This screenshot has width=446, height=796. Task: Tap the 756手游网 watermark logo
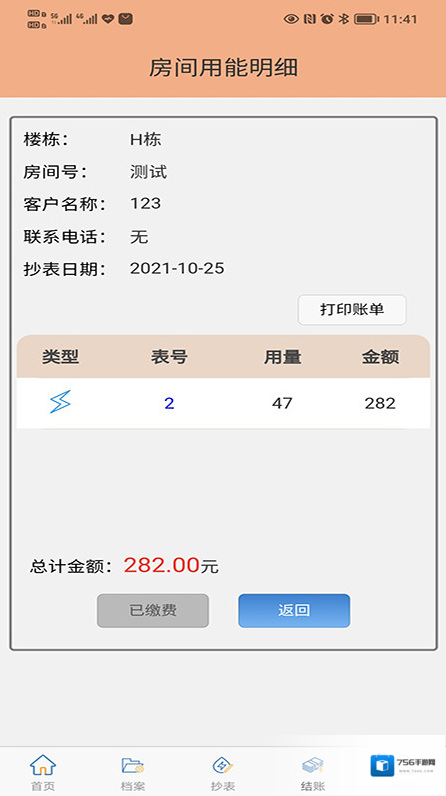[x=403, y=766]
